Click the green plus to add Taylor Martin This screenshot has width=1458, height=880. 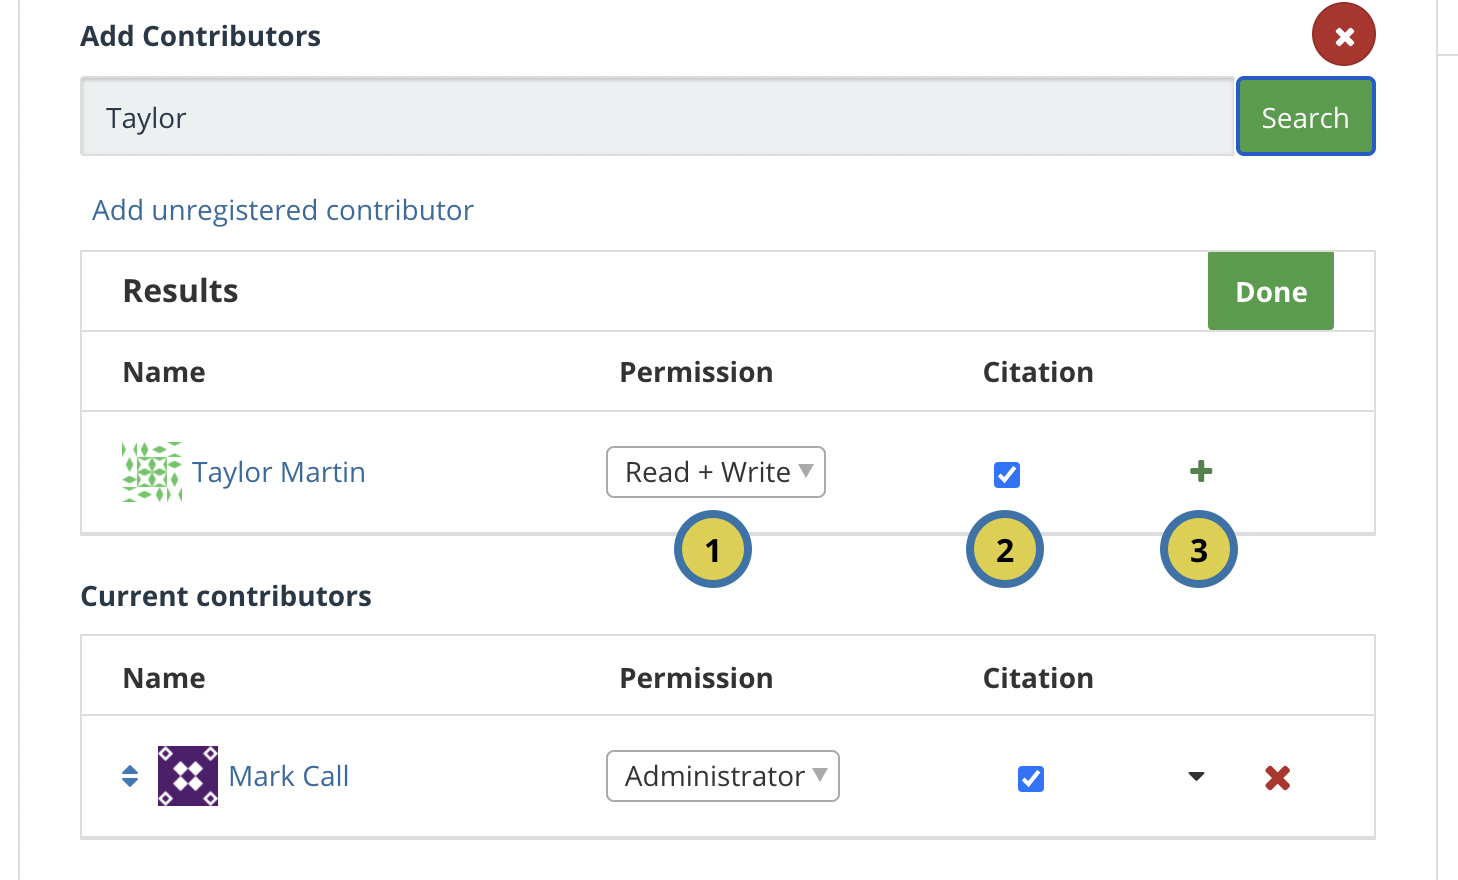[x=1201, y=471]
